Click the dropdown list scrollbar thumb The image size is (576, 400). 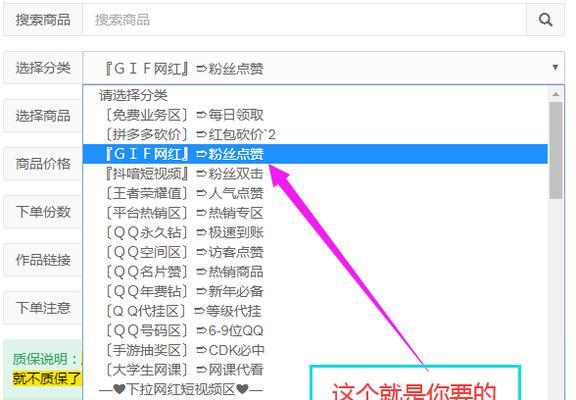(x=556, y=151)
